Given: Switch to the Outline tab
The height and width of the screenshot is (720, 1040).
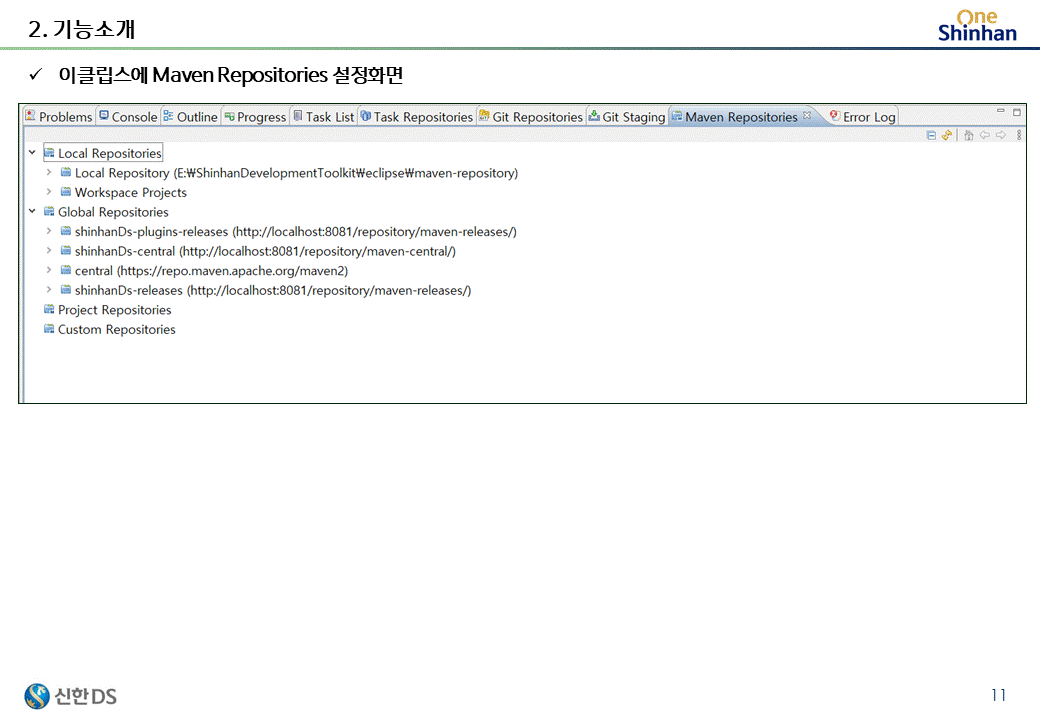Looking at the screenshot, I should pos(190,117).
